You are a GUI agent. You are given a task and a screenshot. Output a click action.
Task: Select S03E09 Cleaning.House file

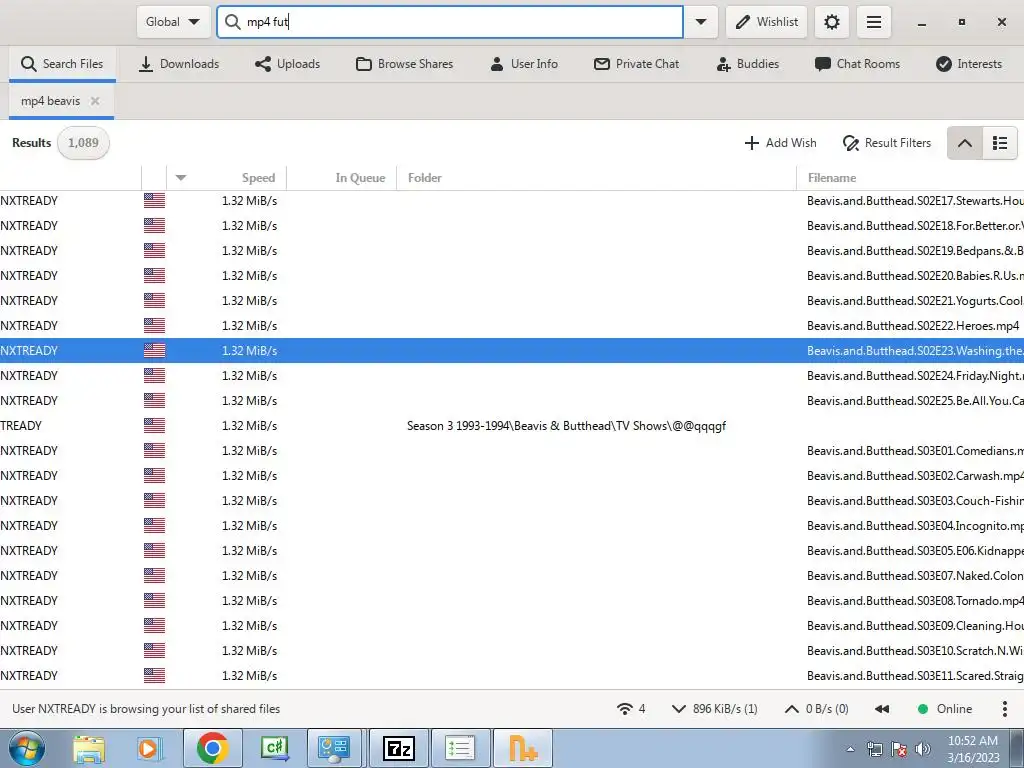coord(512,626)
